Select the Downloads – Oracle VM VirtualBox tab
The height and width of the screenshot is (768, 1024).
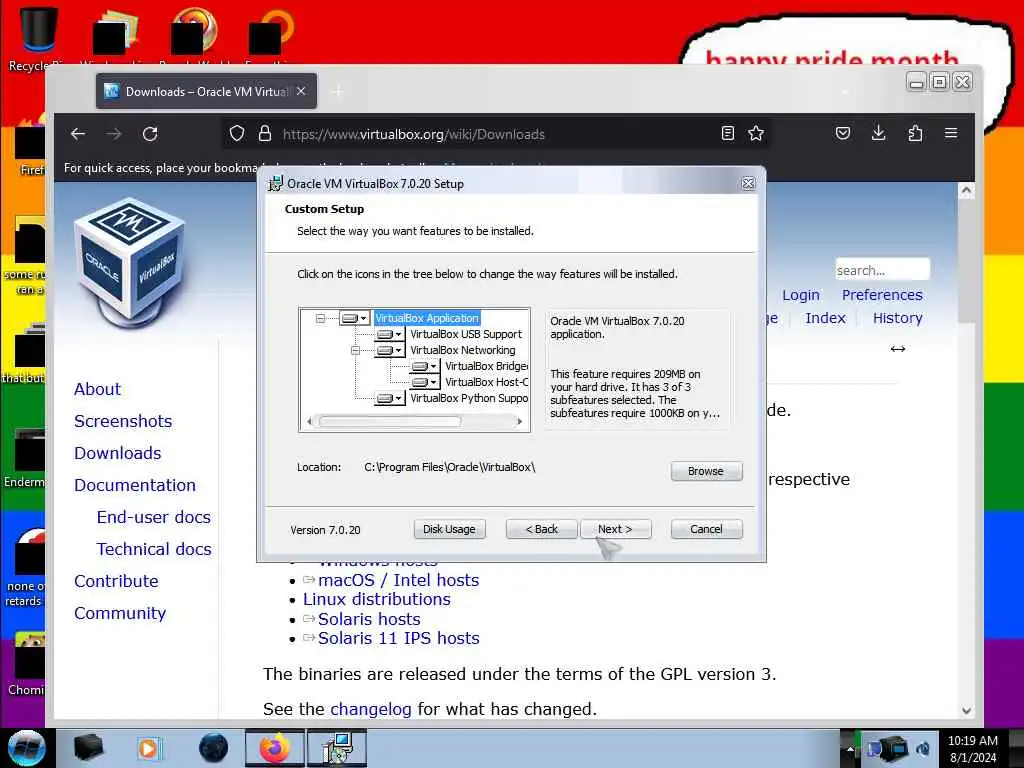click(x=206, y=91)
